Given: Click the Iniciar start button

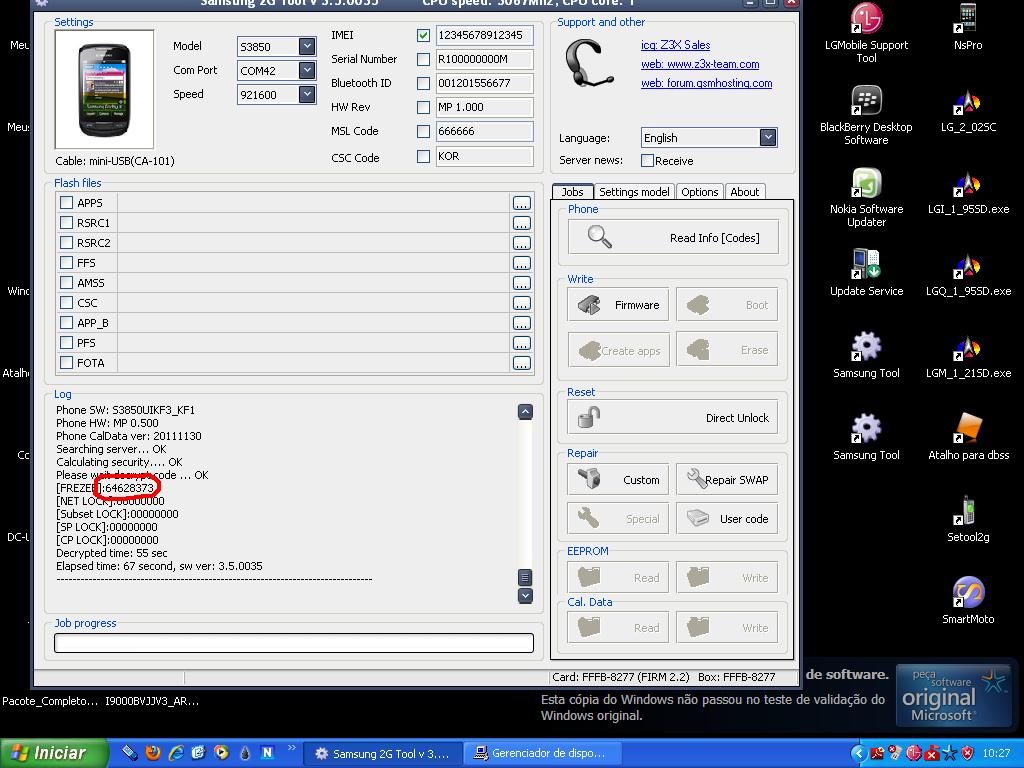Looking at the screenshot, I should pyautogui.click(x=54, y=753).
